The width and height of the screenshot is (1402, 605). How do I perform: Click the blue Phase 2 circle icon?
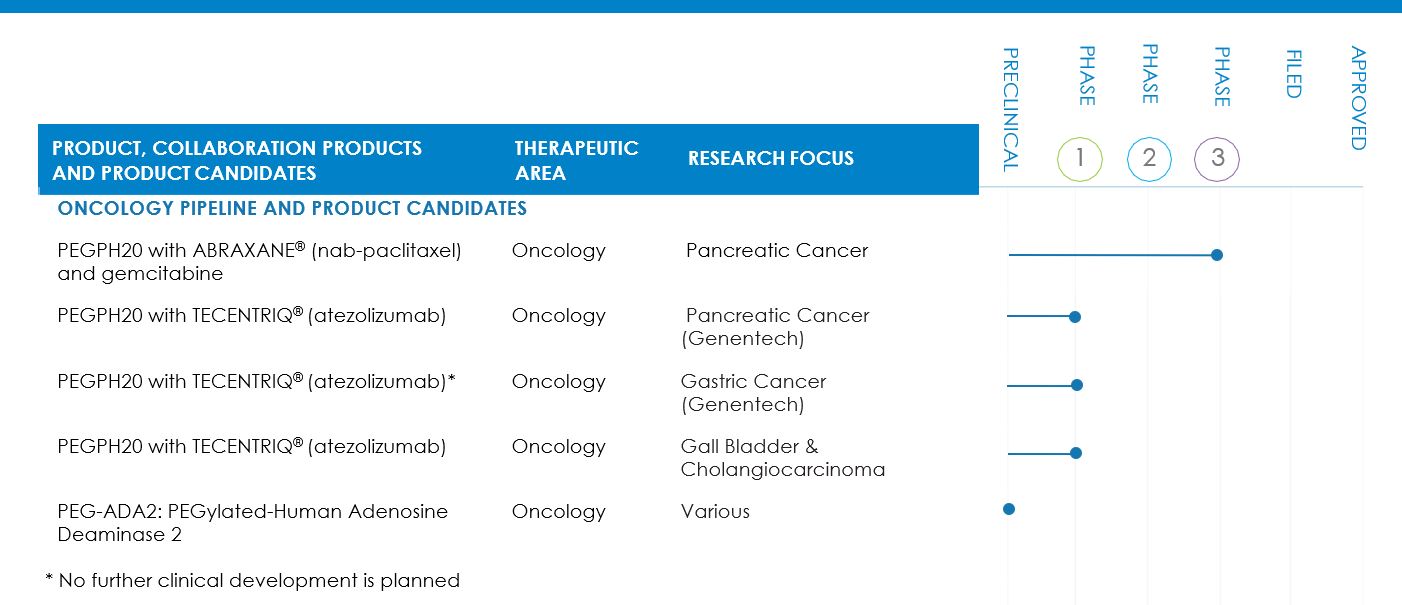pos(1149,158)
